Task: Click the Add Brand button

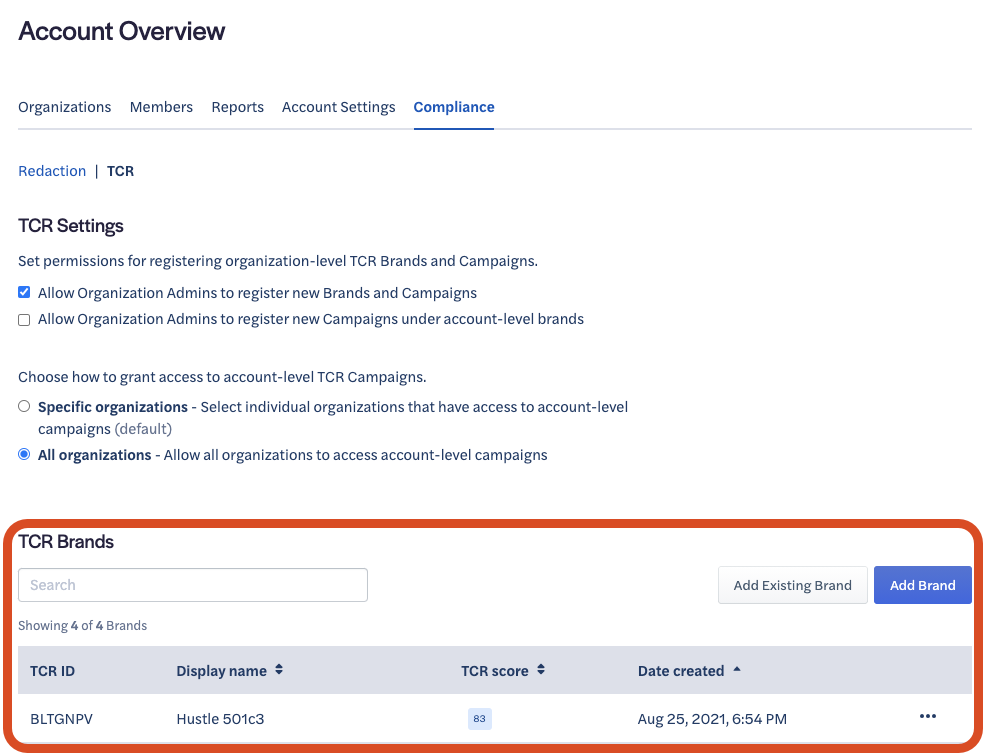Action: (x=922, y=585)
